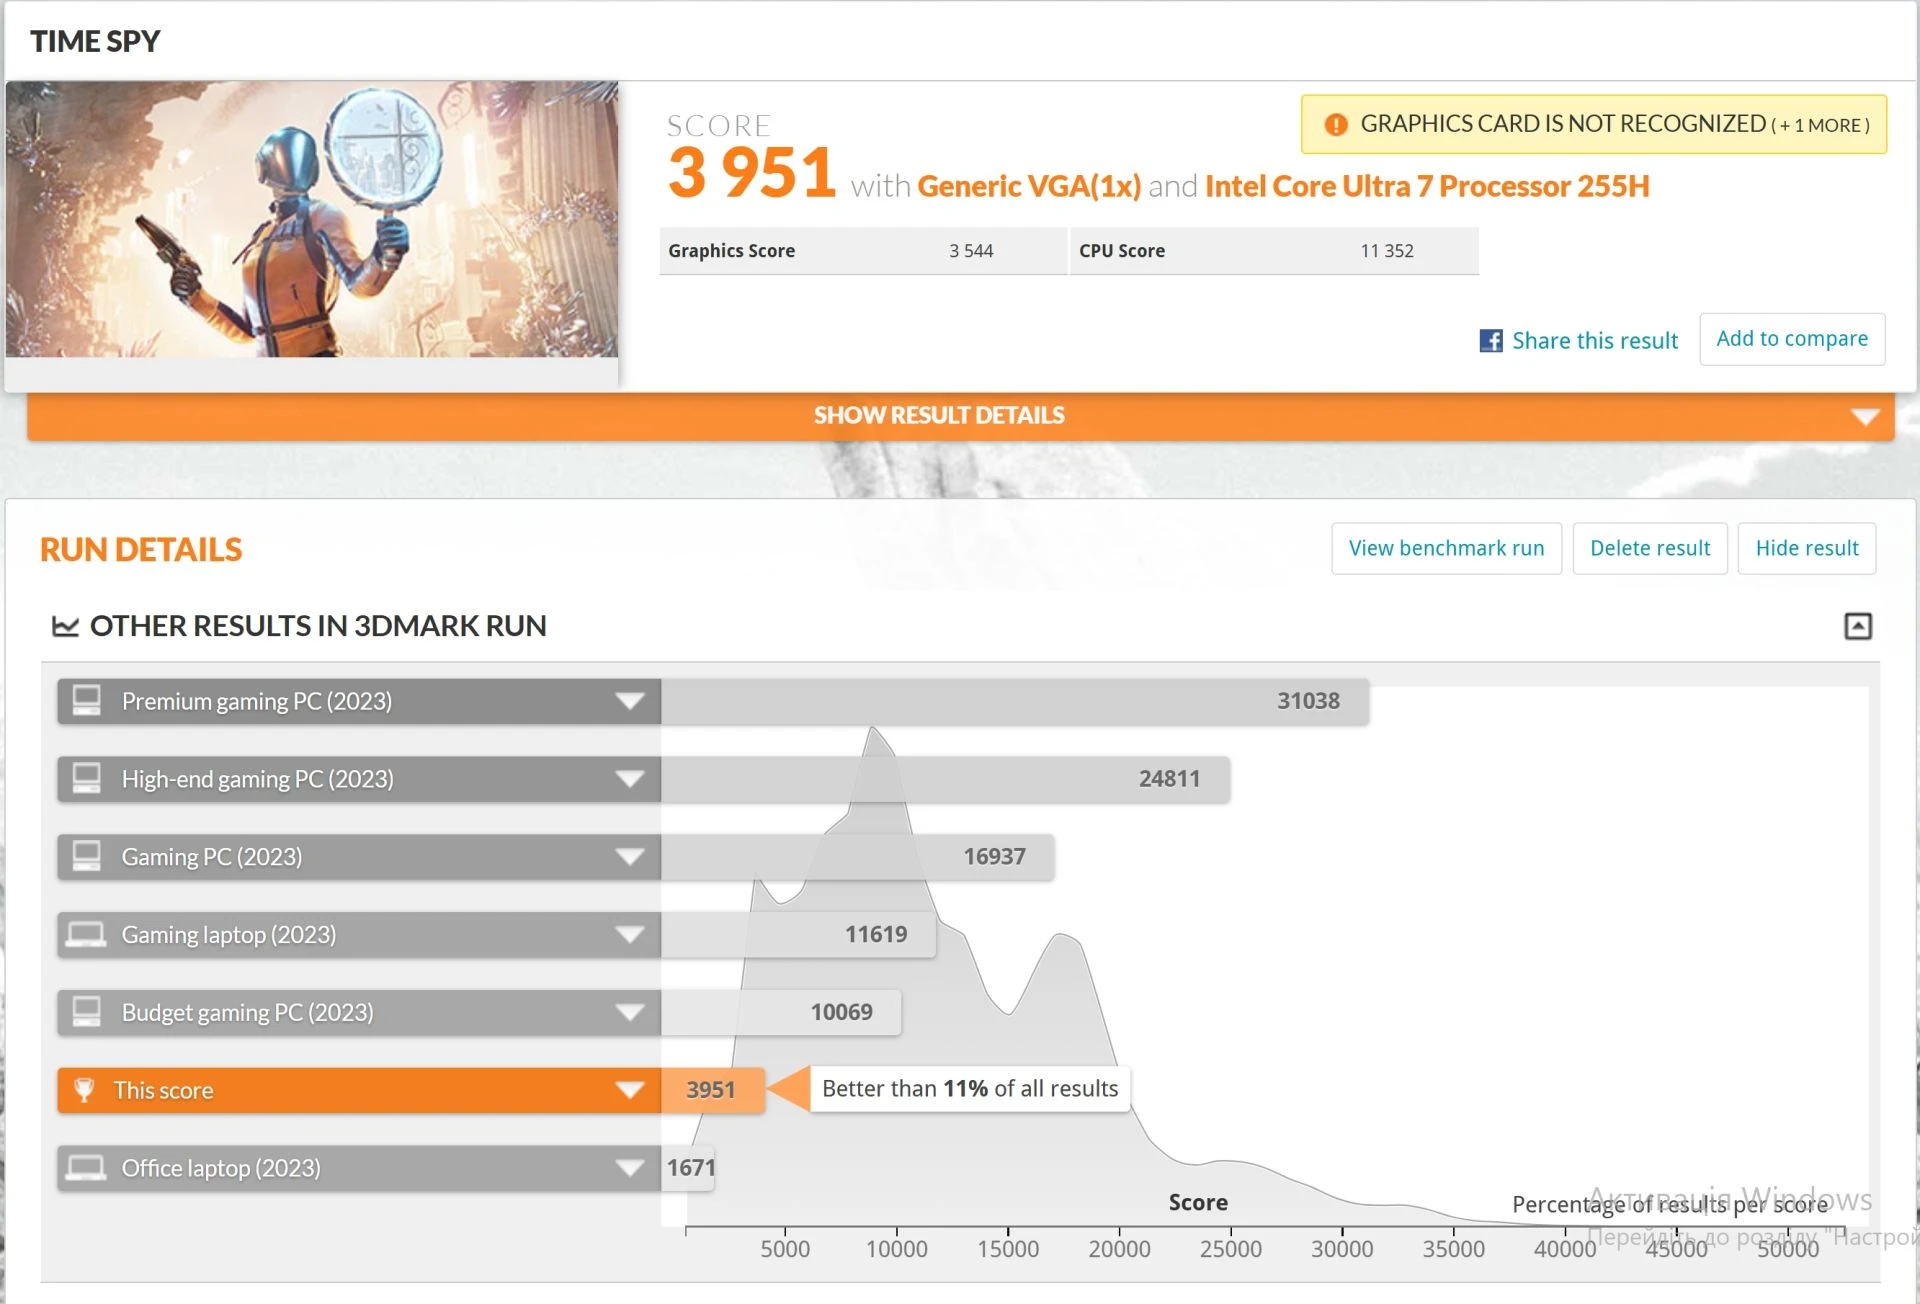Expand the Show Result Details bar
Image resolution: width=1920 pixels, height=1304 pixels.
click(x=960, y=416)
